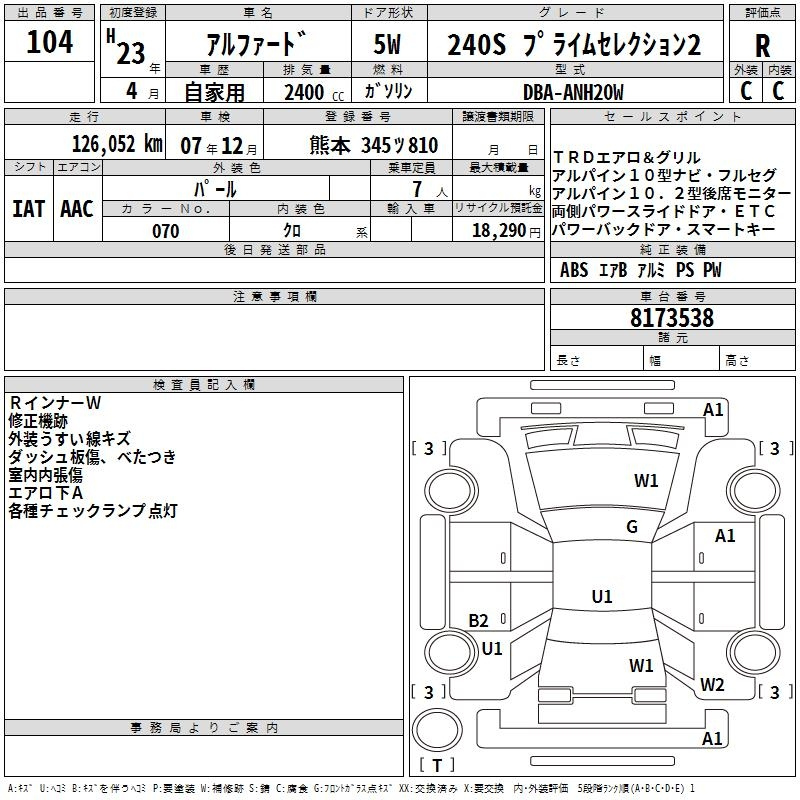Select door type value 5W
Viewport: 800px width, 800px height.
coord(387,44)
